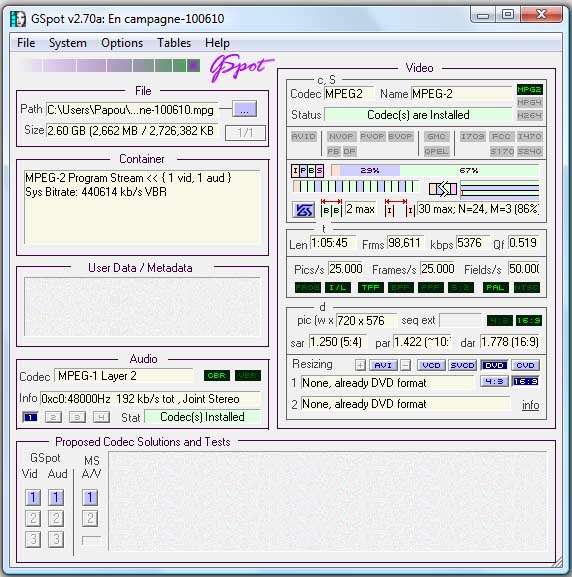This screenshot has height=577, width=572.
Task: Click the frame buffer arrows icon
Action: [443, 189]
